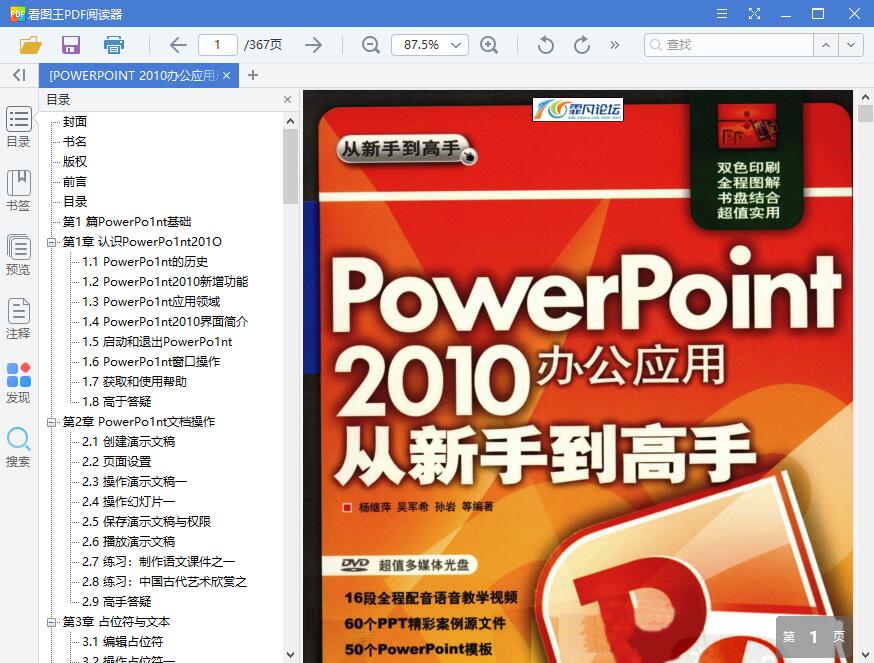Screen dimensions: 874x663
Task: Select the POWERPOINT 2010办公应用 tab
Action: [132, 75]
